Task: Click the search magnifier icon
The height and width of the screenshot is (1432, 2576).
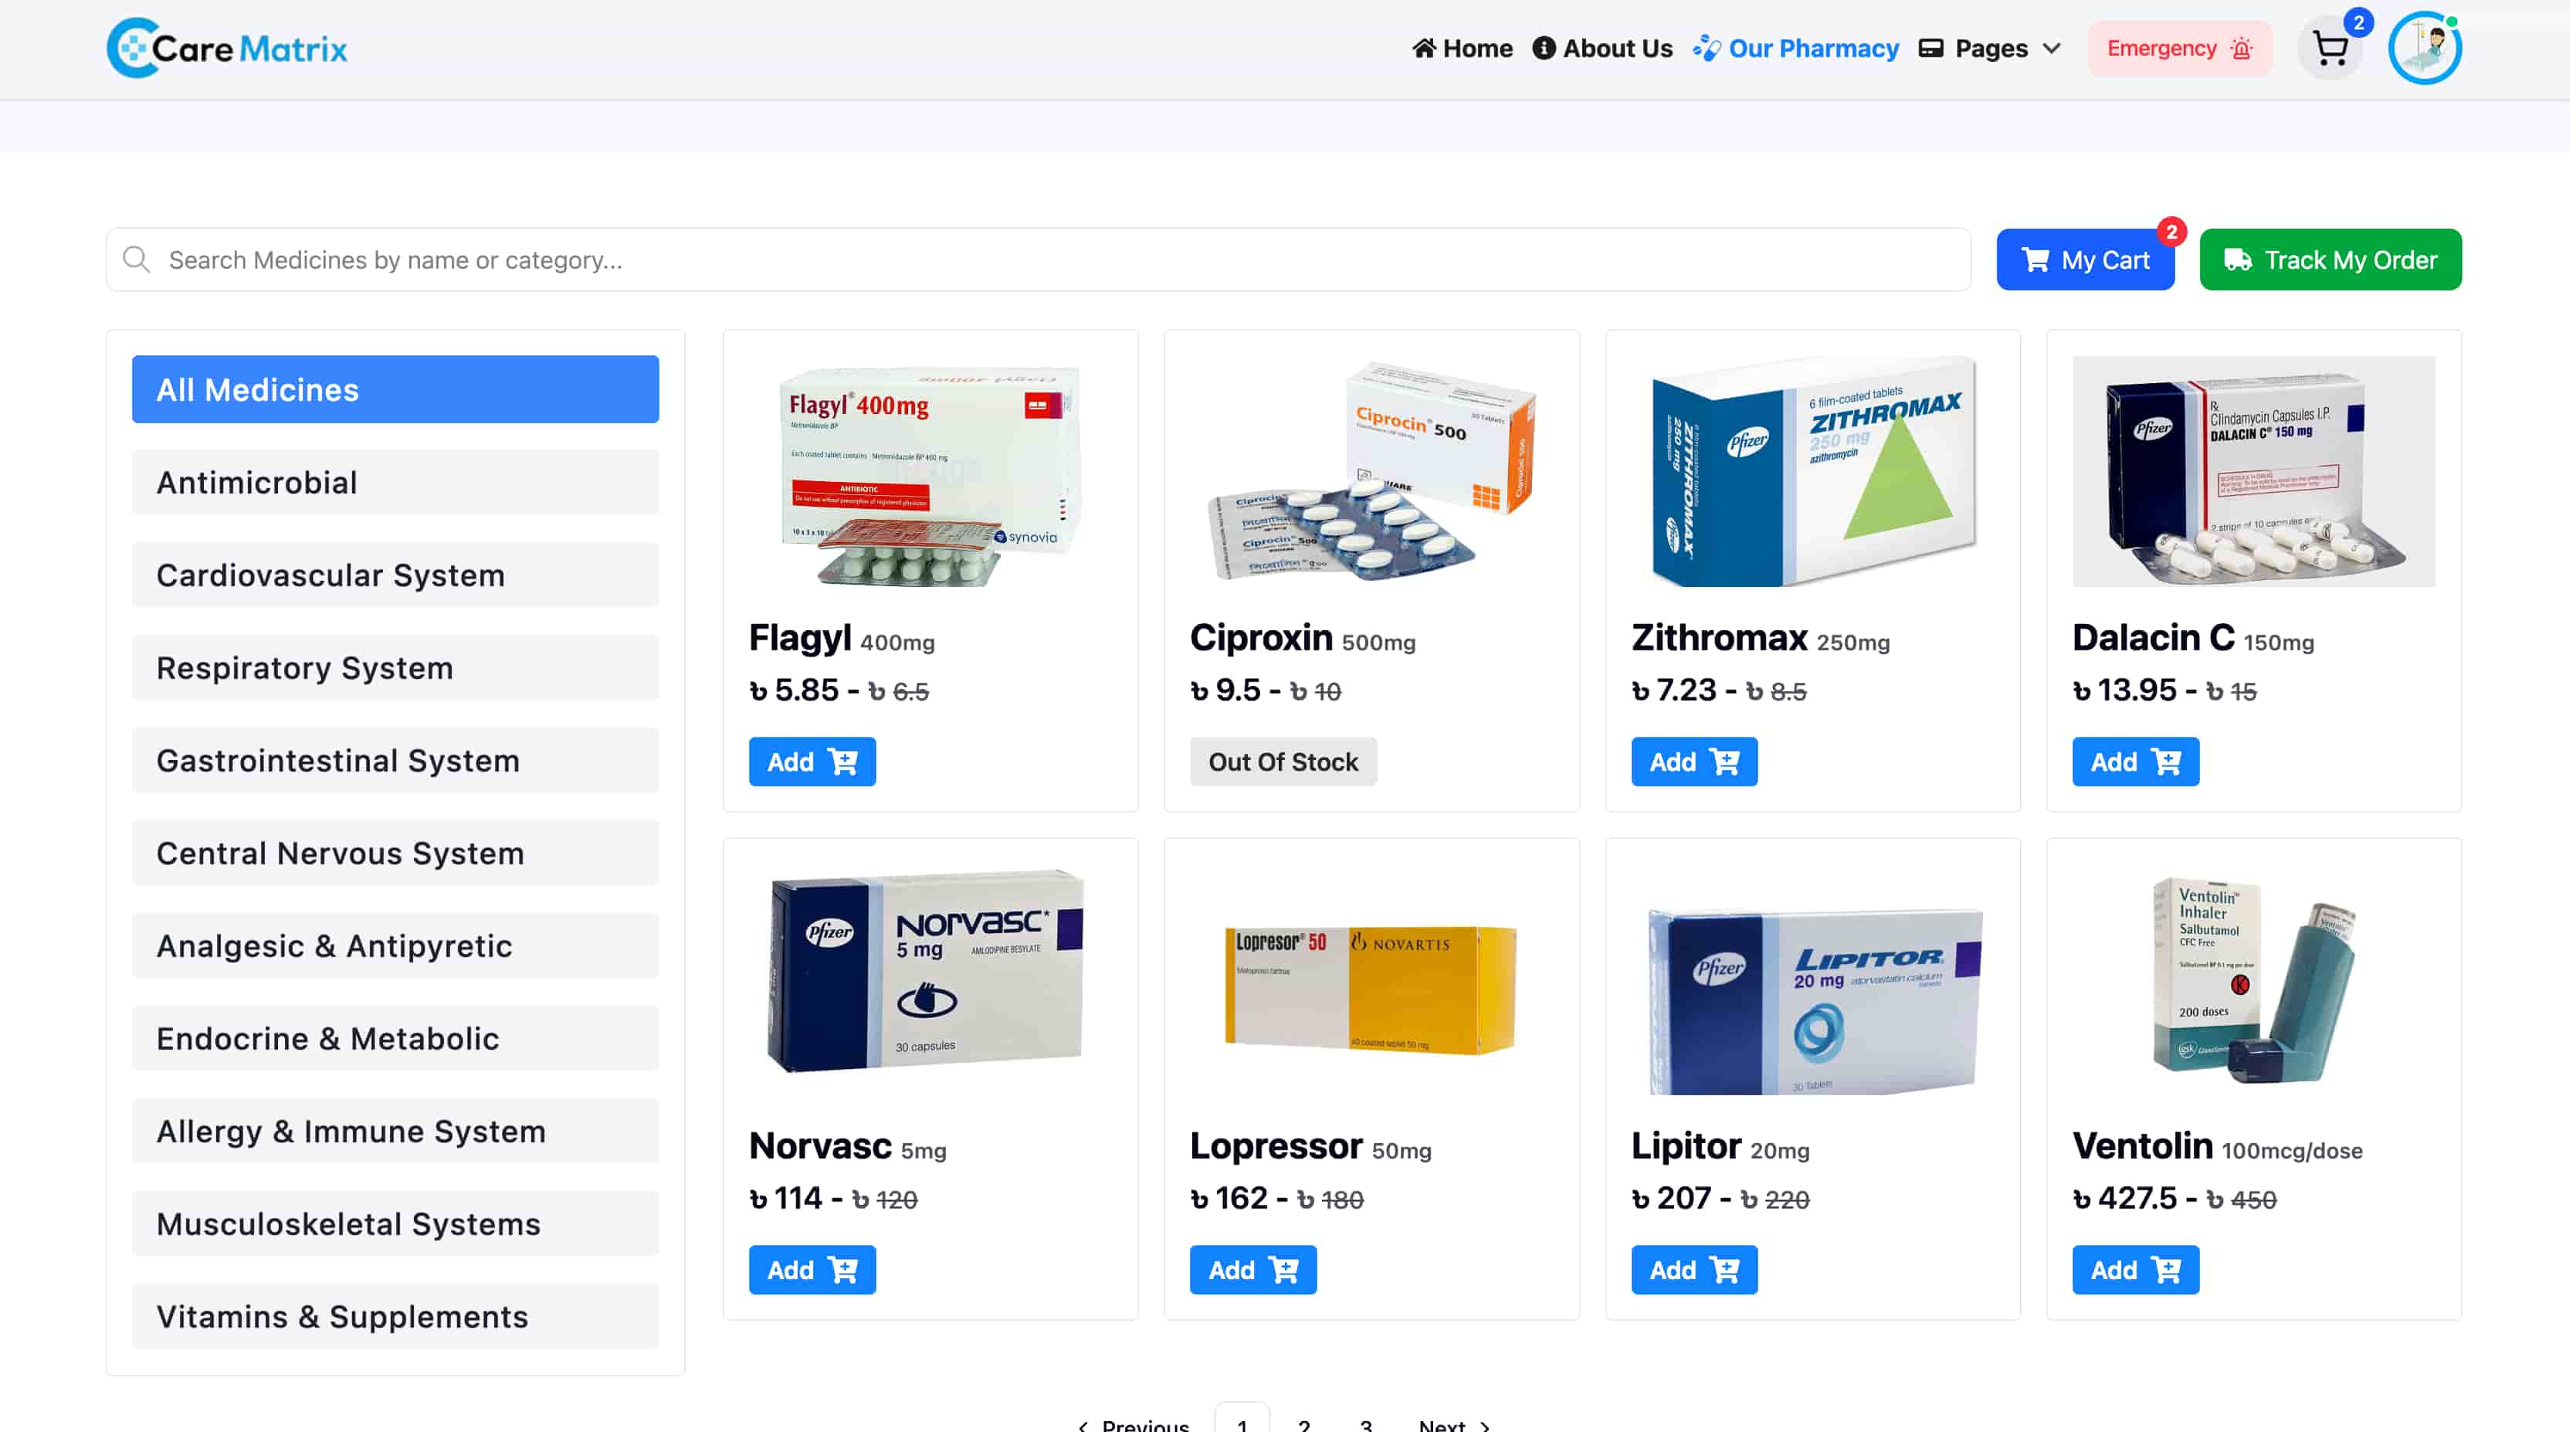Action: [137, 260]
